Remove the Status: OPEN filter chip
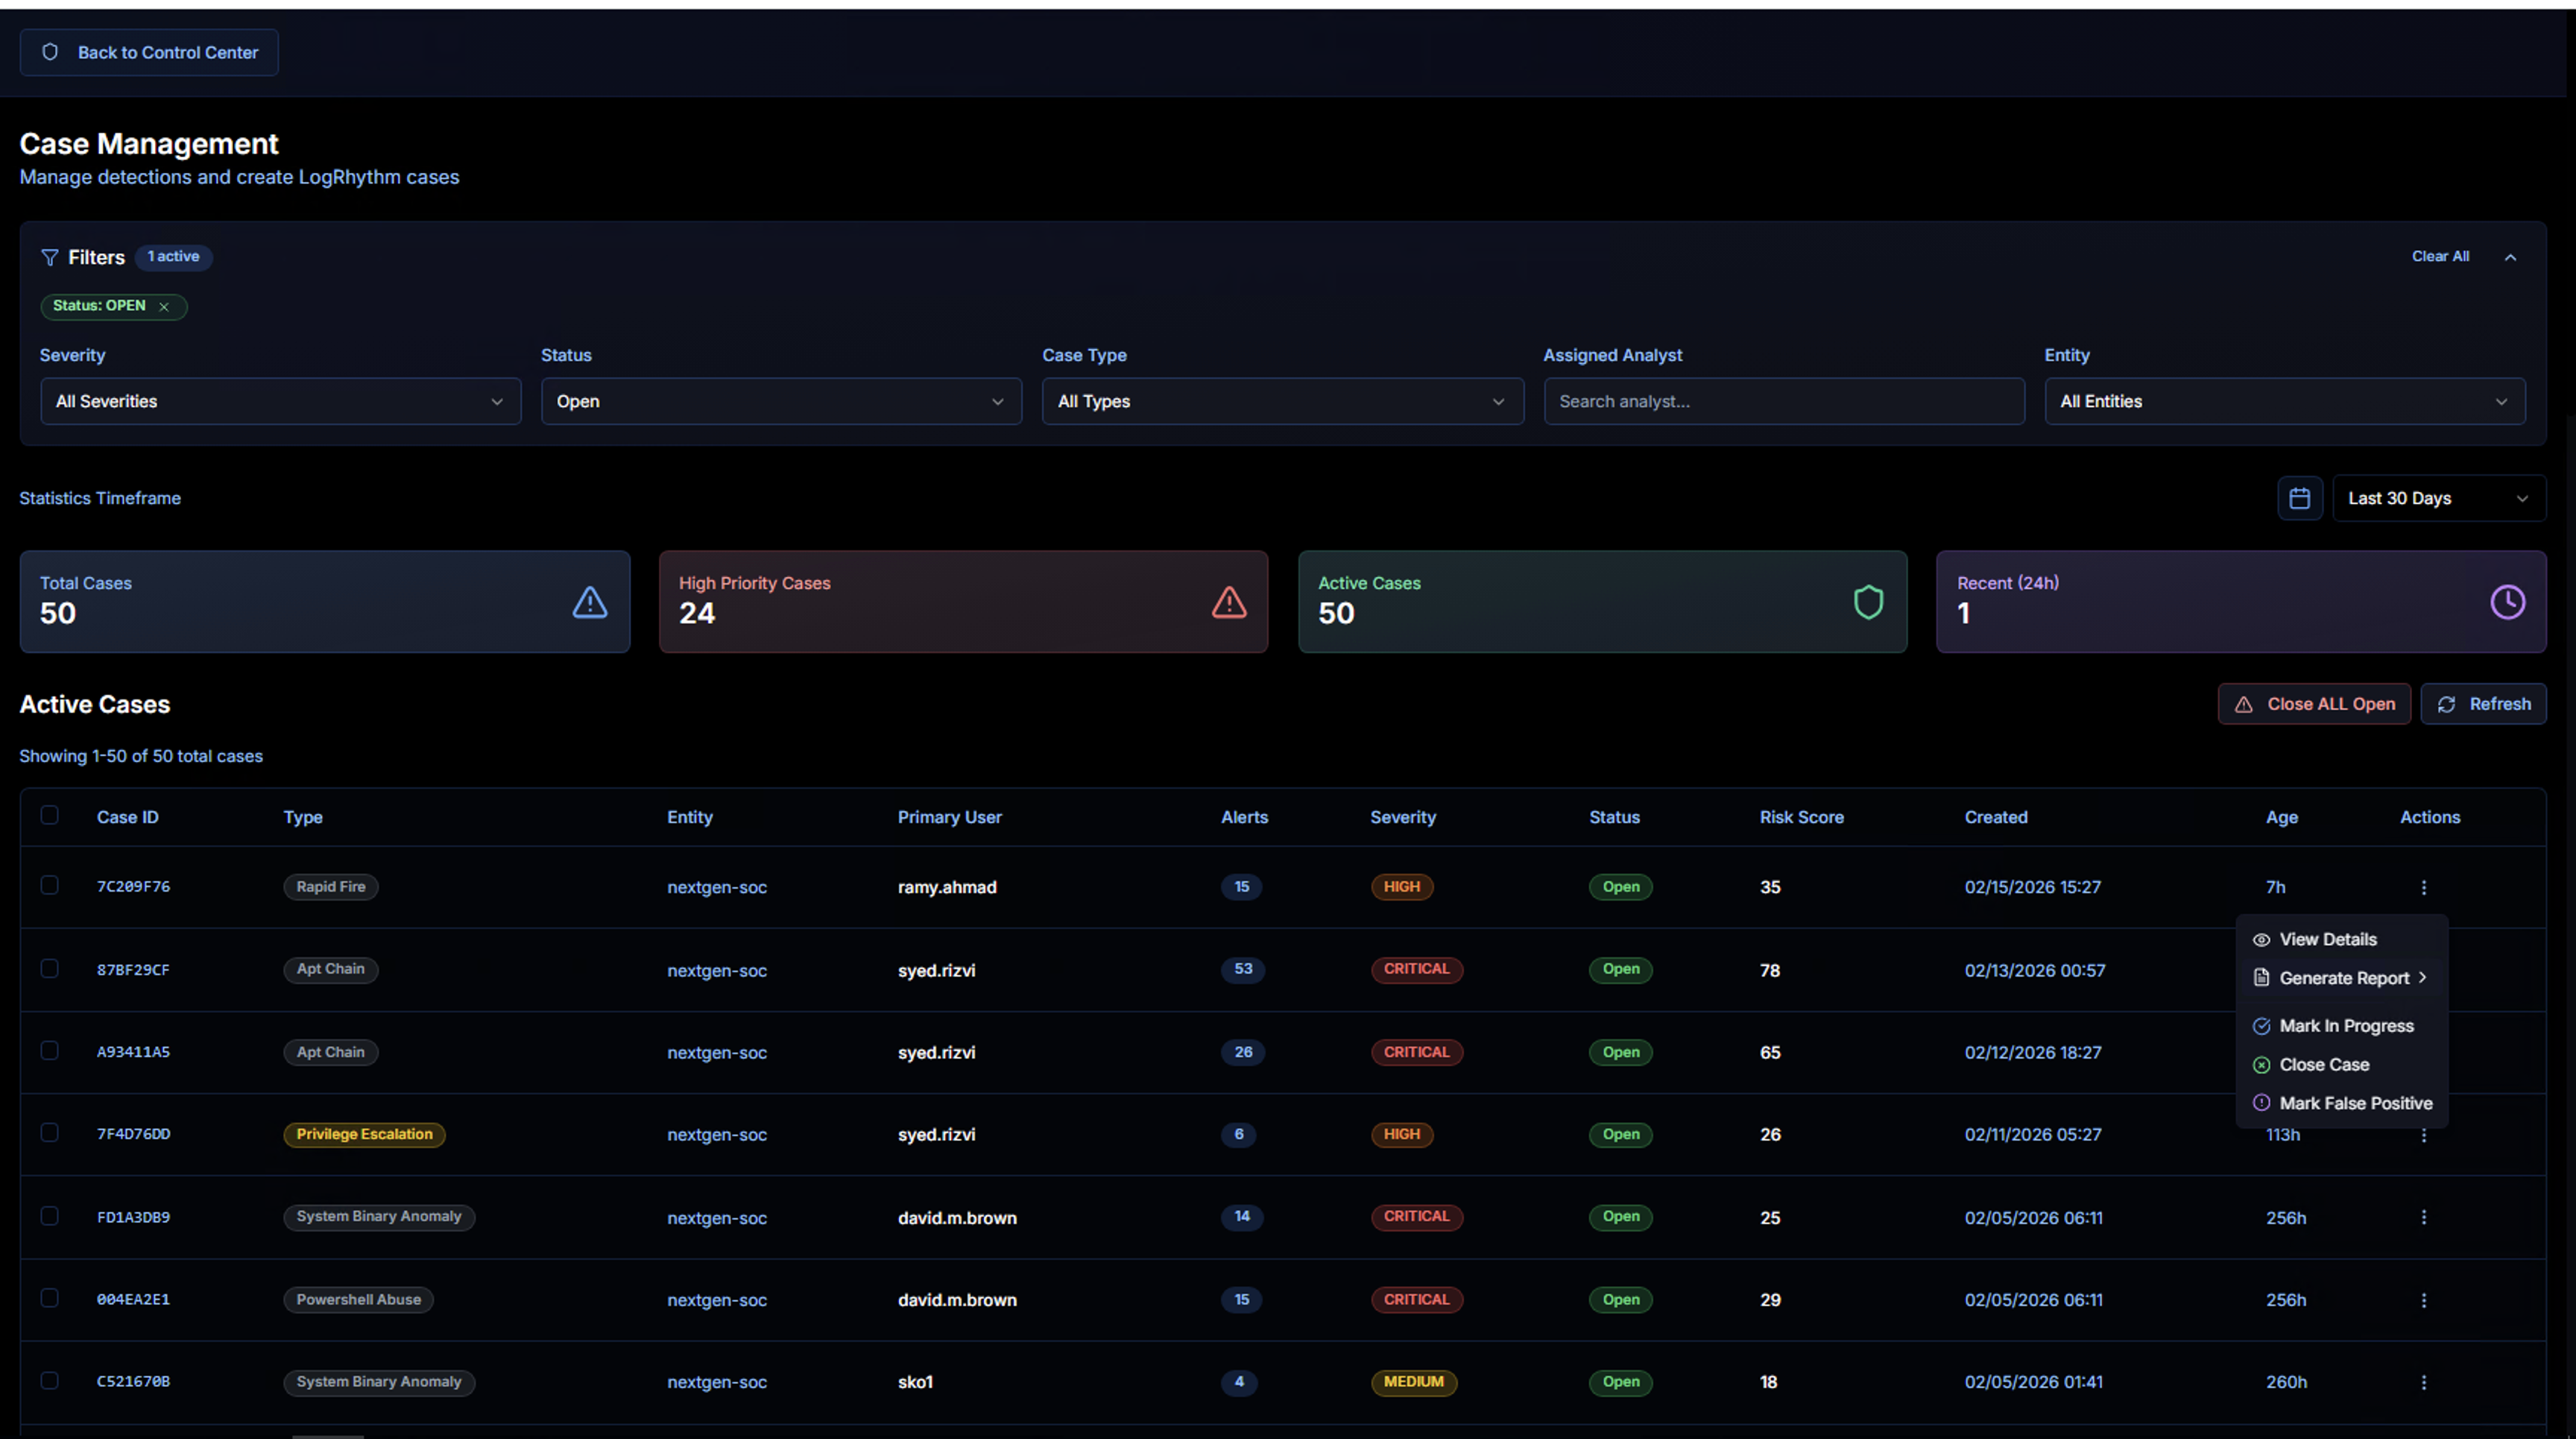Screen dimensions: 2576x1439 (x=164, y=307)
